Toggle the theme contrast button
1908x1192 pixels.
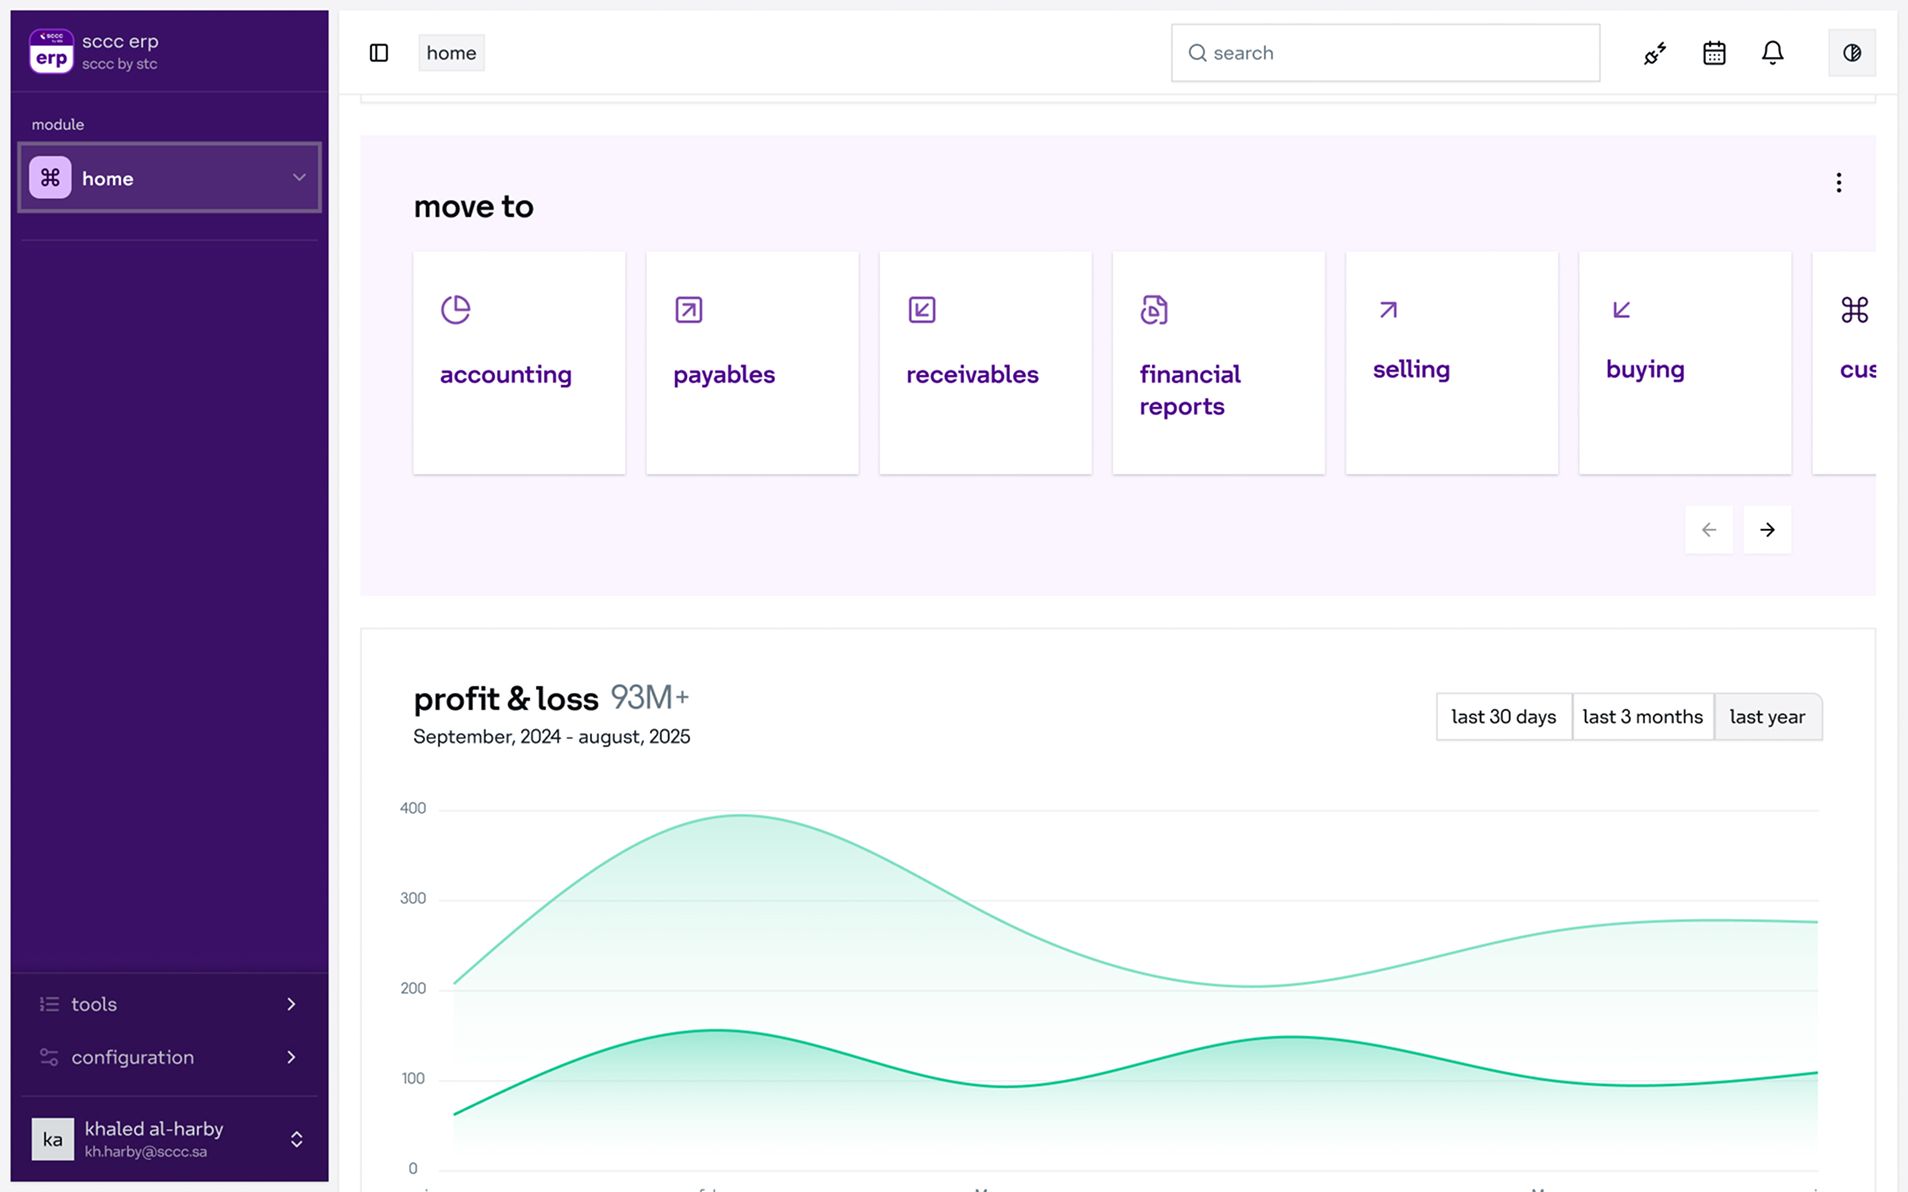click(x=1852, y=53)
